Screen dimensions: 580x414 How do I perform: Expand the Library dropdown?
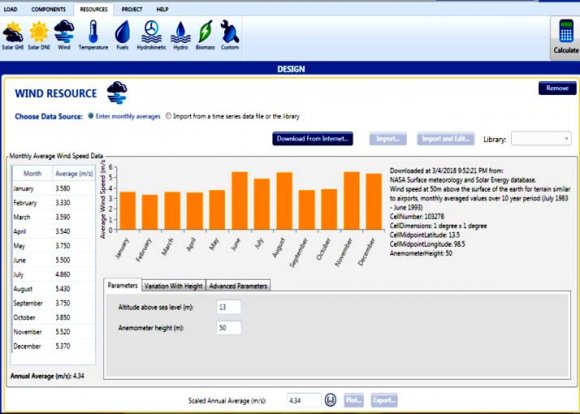(x=541, y=139)
